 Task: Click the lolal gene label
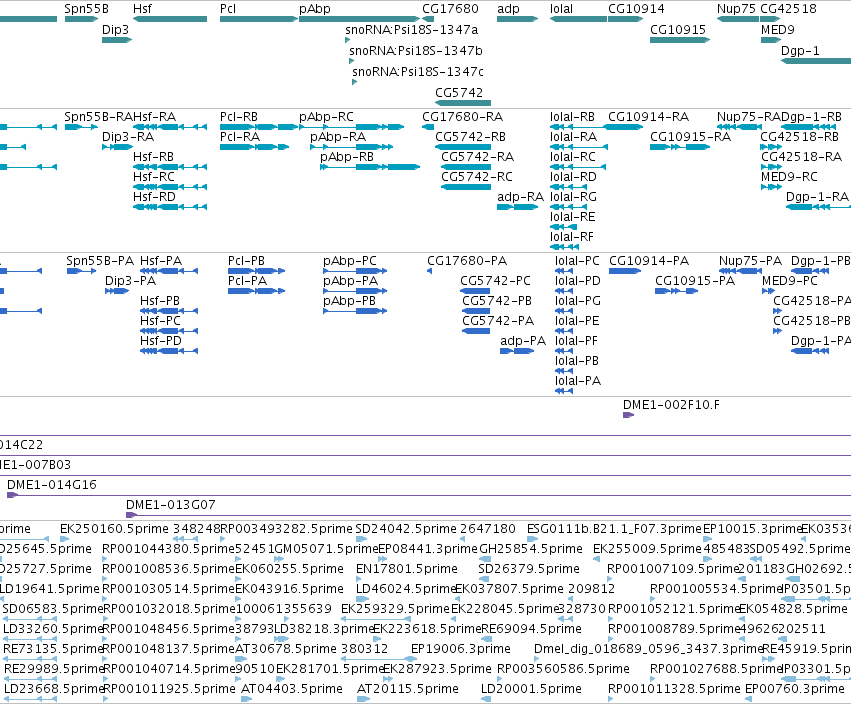(x=561, y=9)
